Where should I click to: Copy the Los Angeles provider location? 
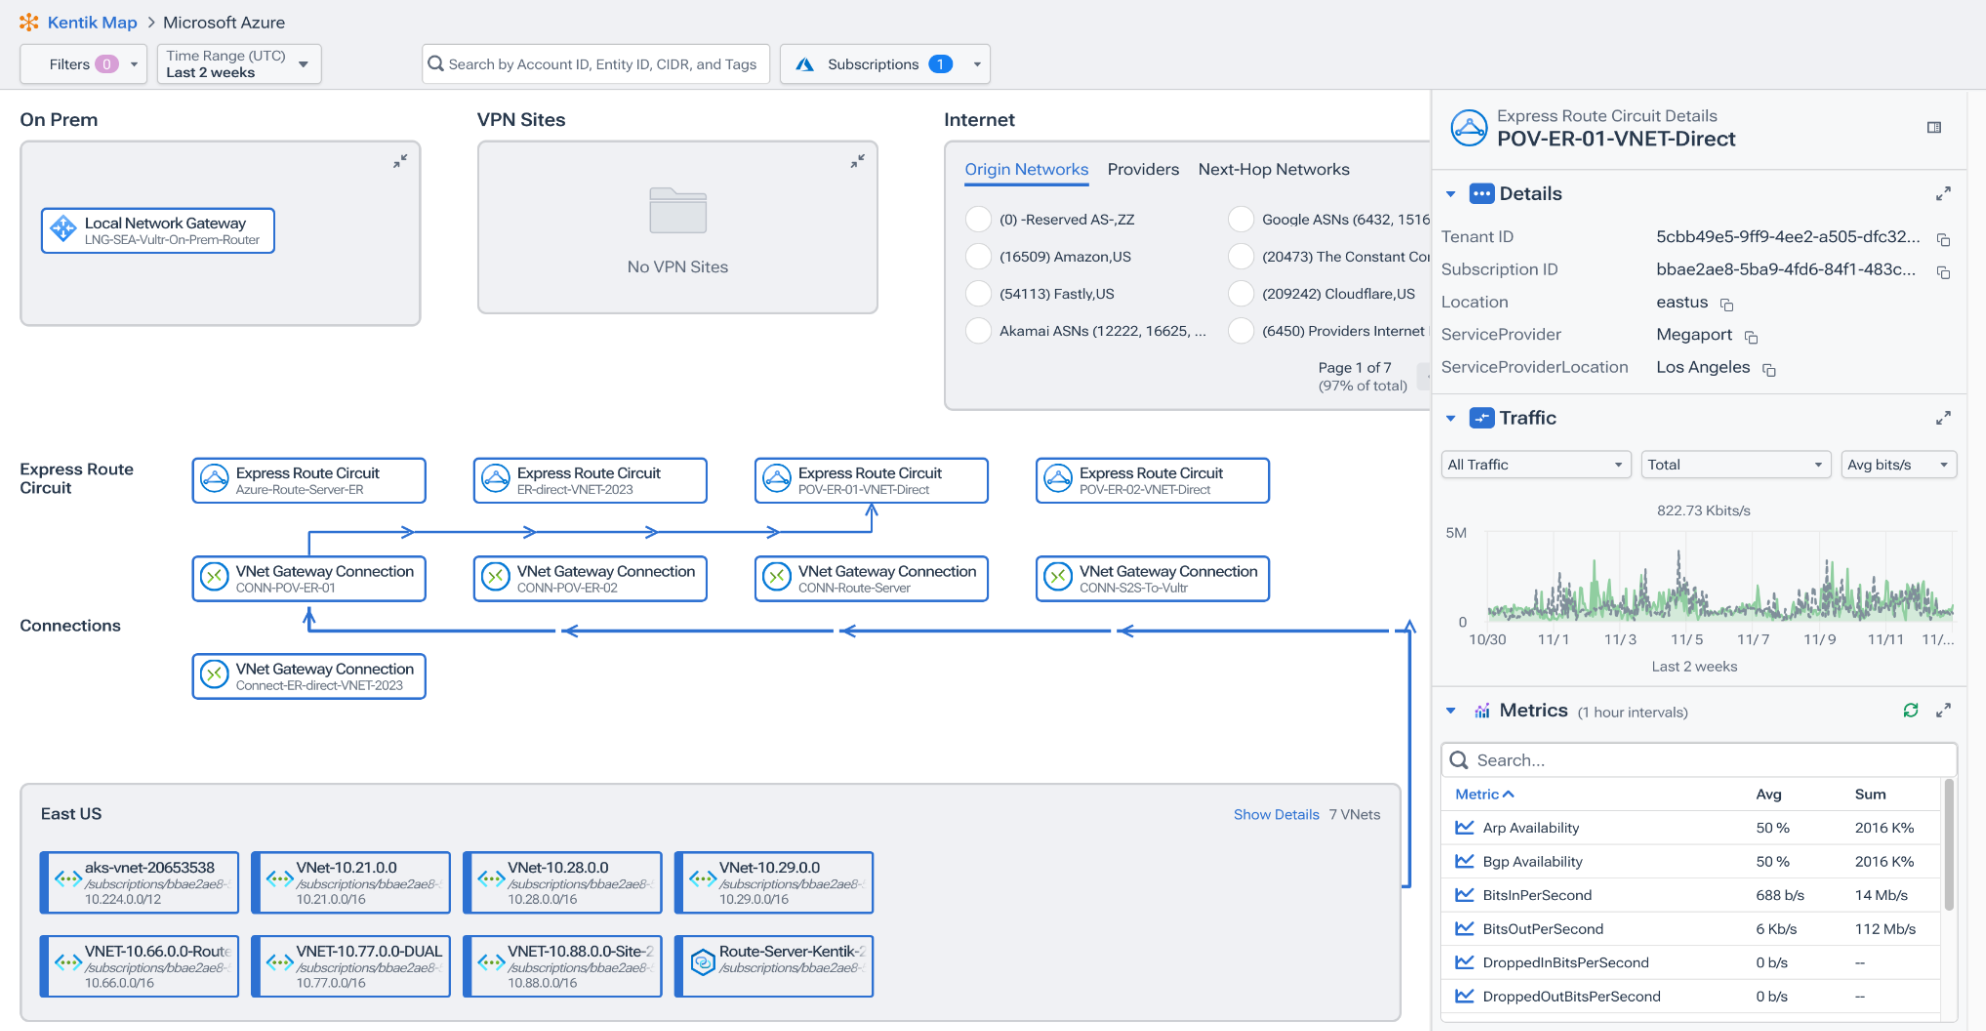(1768, 370)
